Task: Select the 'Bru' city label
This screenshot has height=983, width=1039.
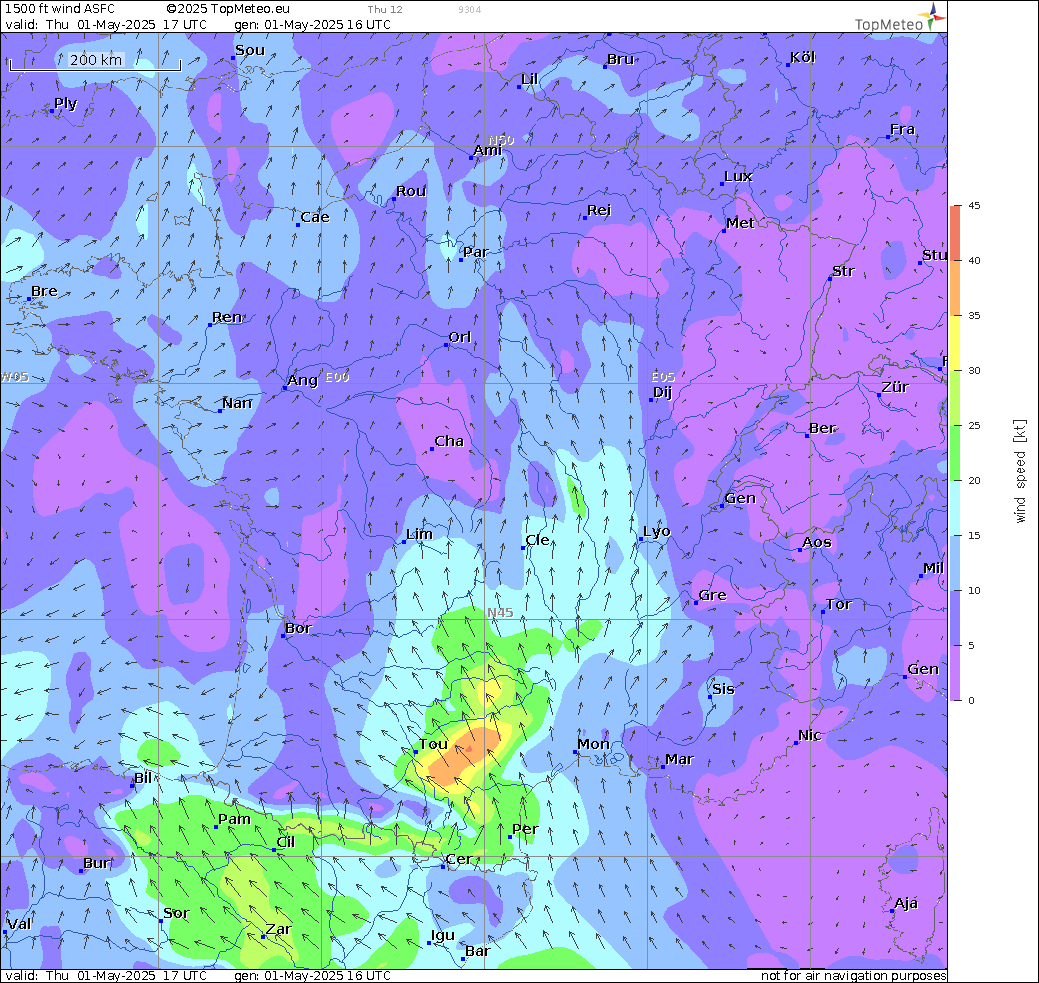Action: 621,59
